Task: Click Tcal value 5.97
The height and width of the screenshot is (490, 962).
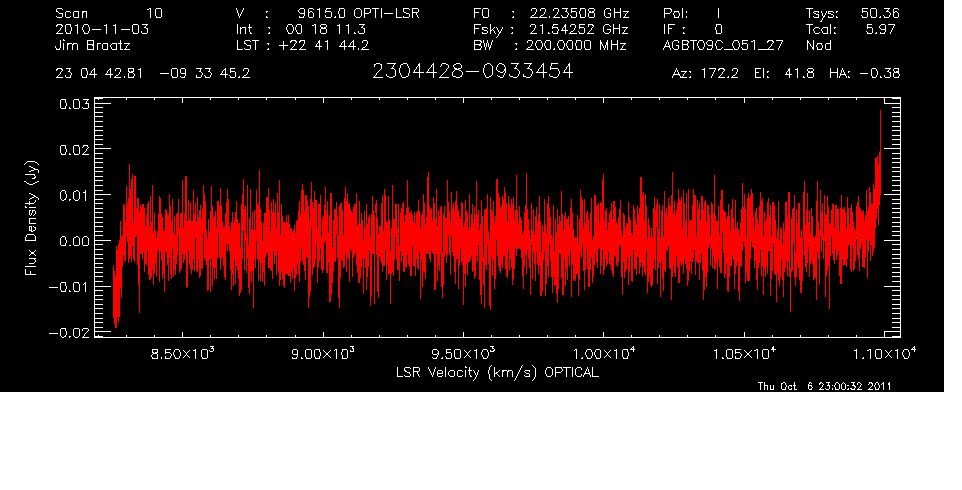Action: click(x=882, y=29)
